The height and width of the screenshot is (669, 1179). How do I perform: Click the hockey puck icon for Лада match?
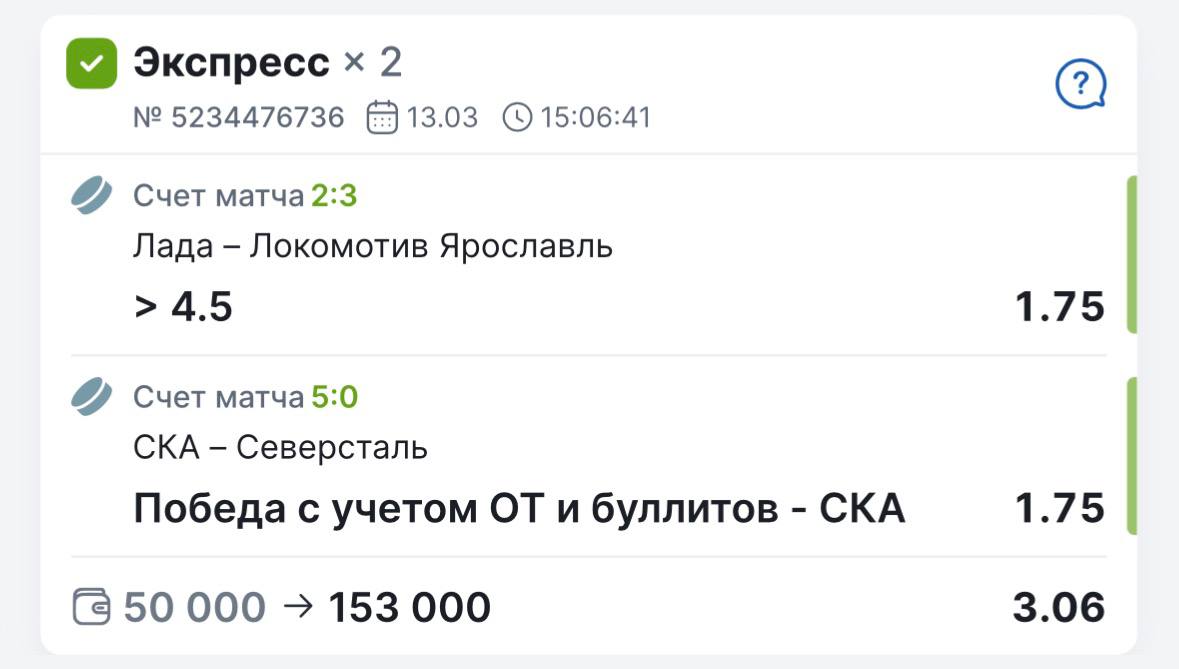click(93, 196)
